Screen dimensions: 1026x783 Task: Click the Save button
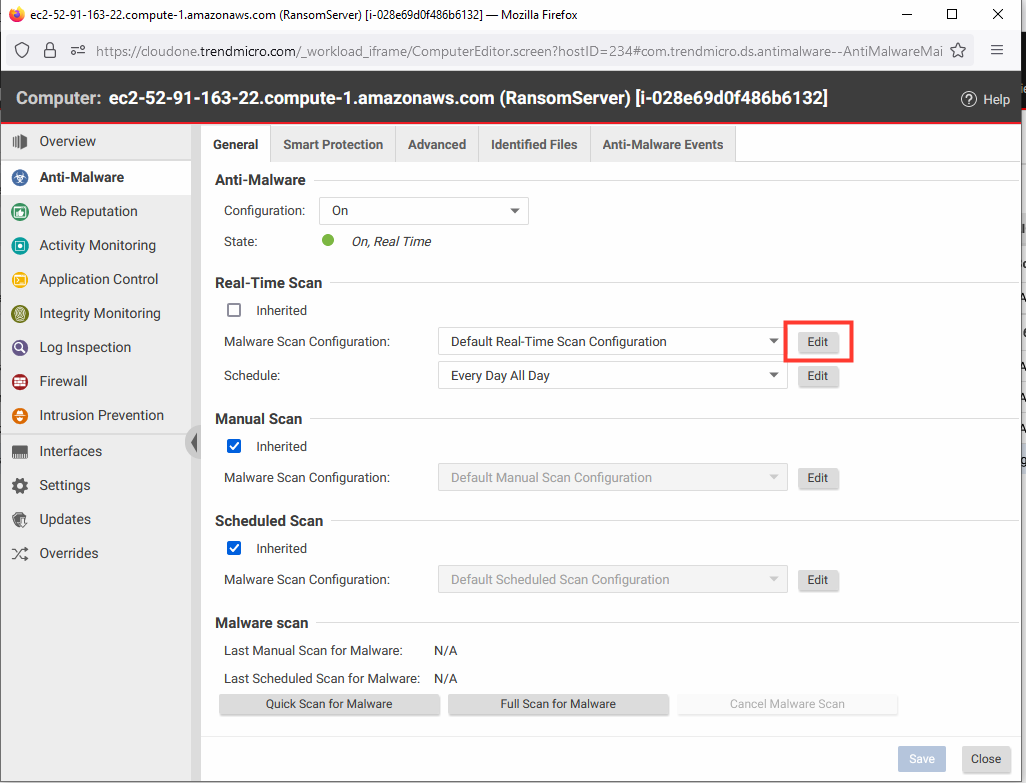[x=922, y=759]
